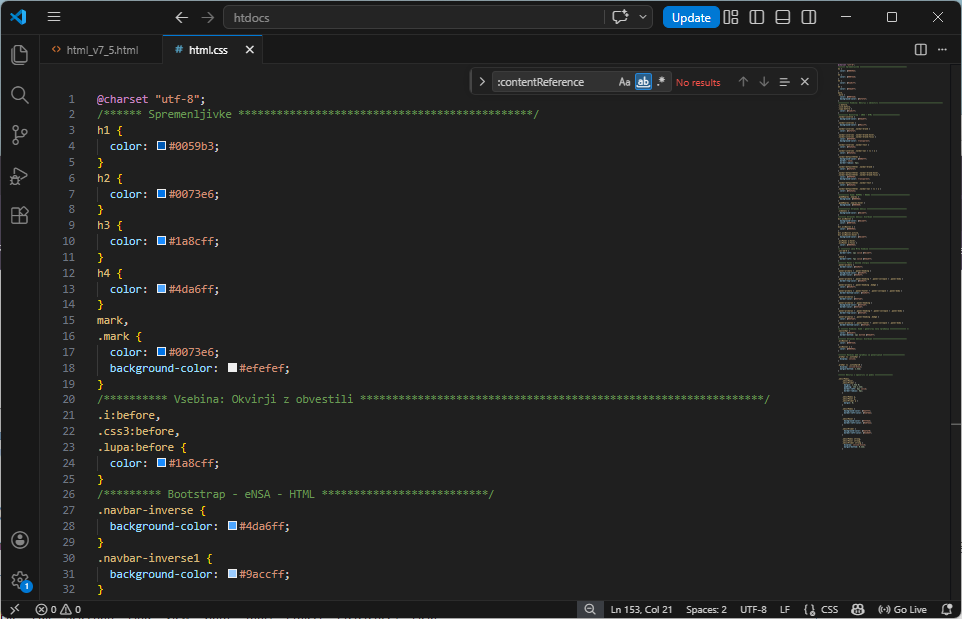
Task: Toggle Match Case in the find widget
Action: 625,81
